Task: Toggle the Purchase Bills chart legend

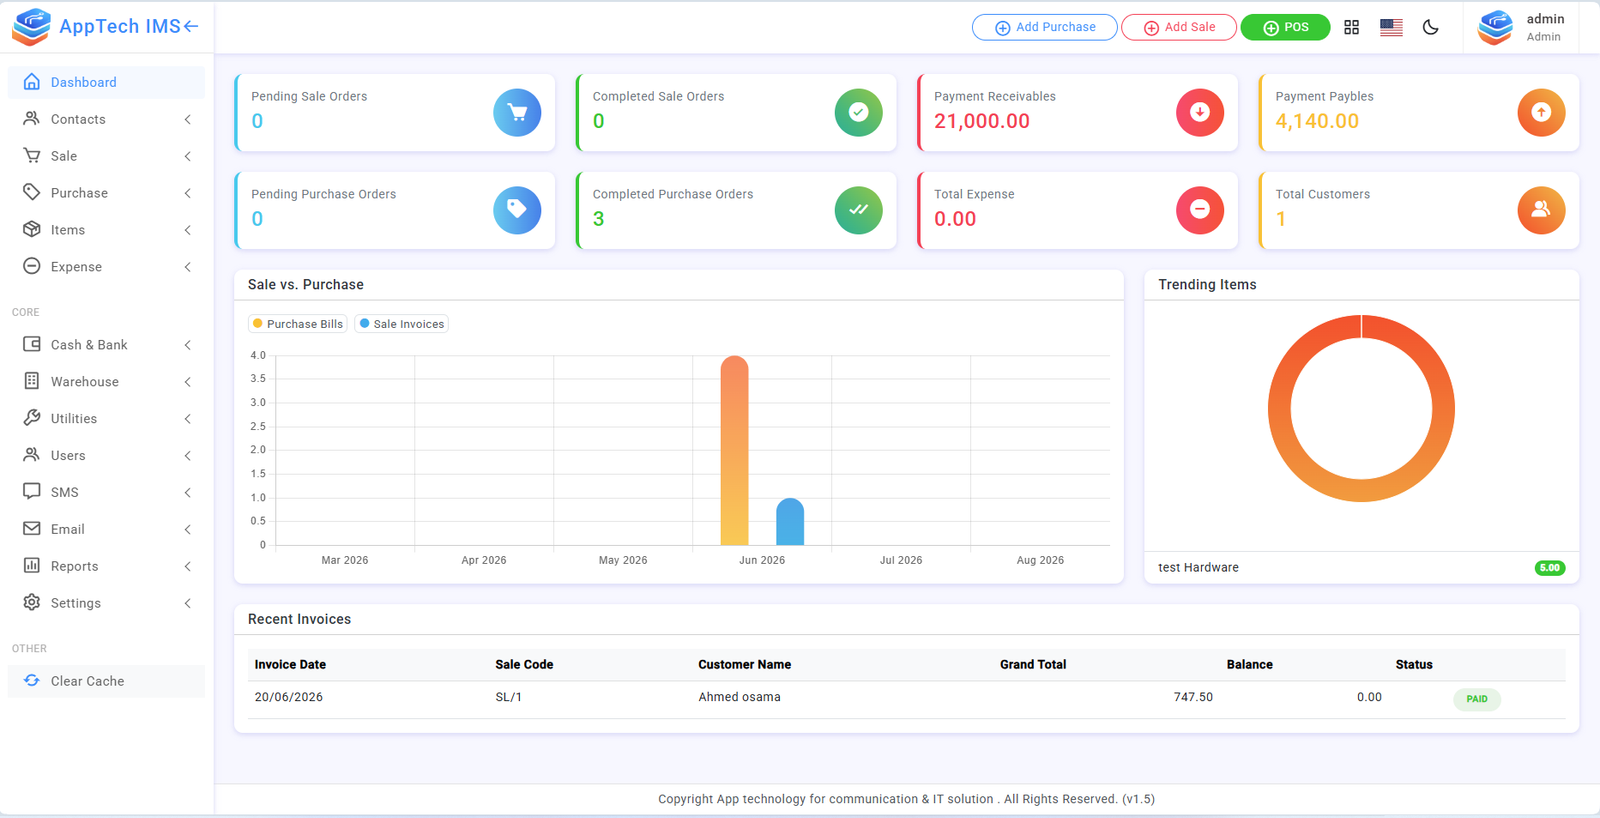Action: 298,324
